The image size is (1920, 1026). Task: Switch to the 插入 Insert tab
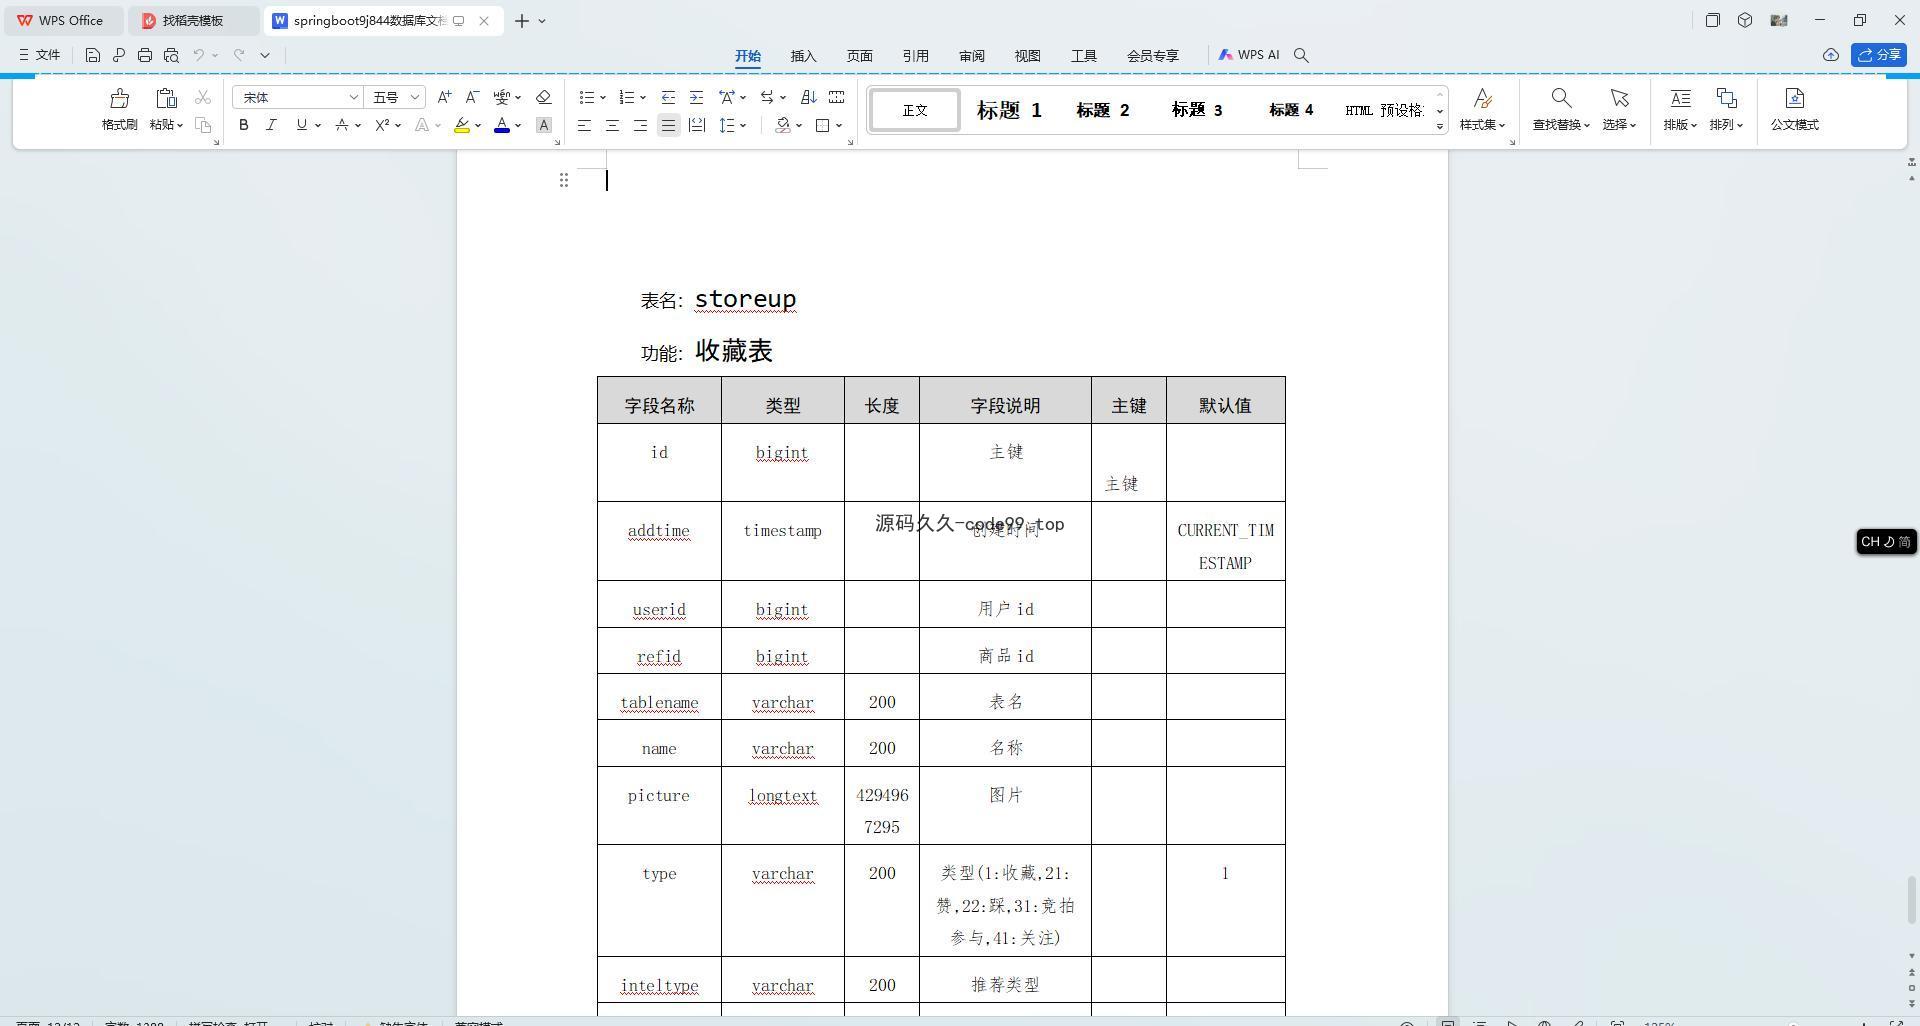(804, 56)
